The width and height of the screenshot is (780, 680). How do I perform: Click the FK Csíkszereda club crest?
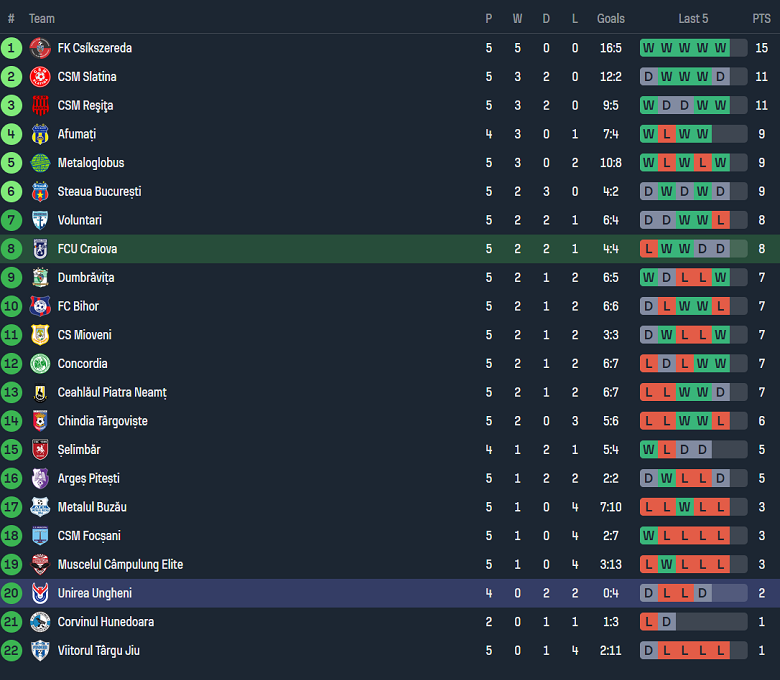(40, 48)
